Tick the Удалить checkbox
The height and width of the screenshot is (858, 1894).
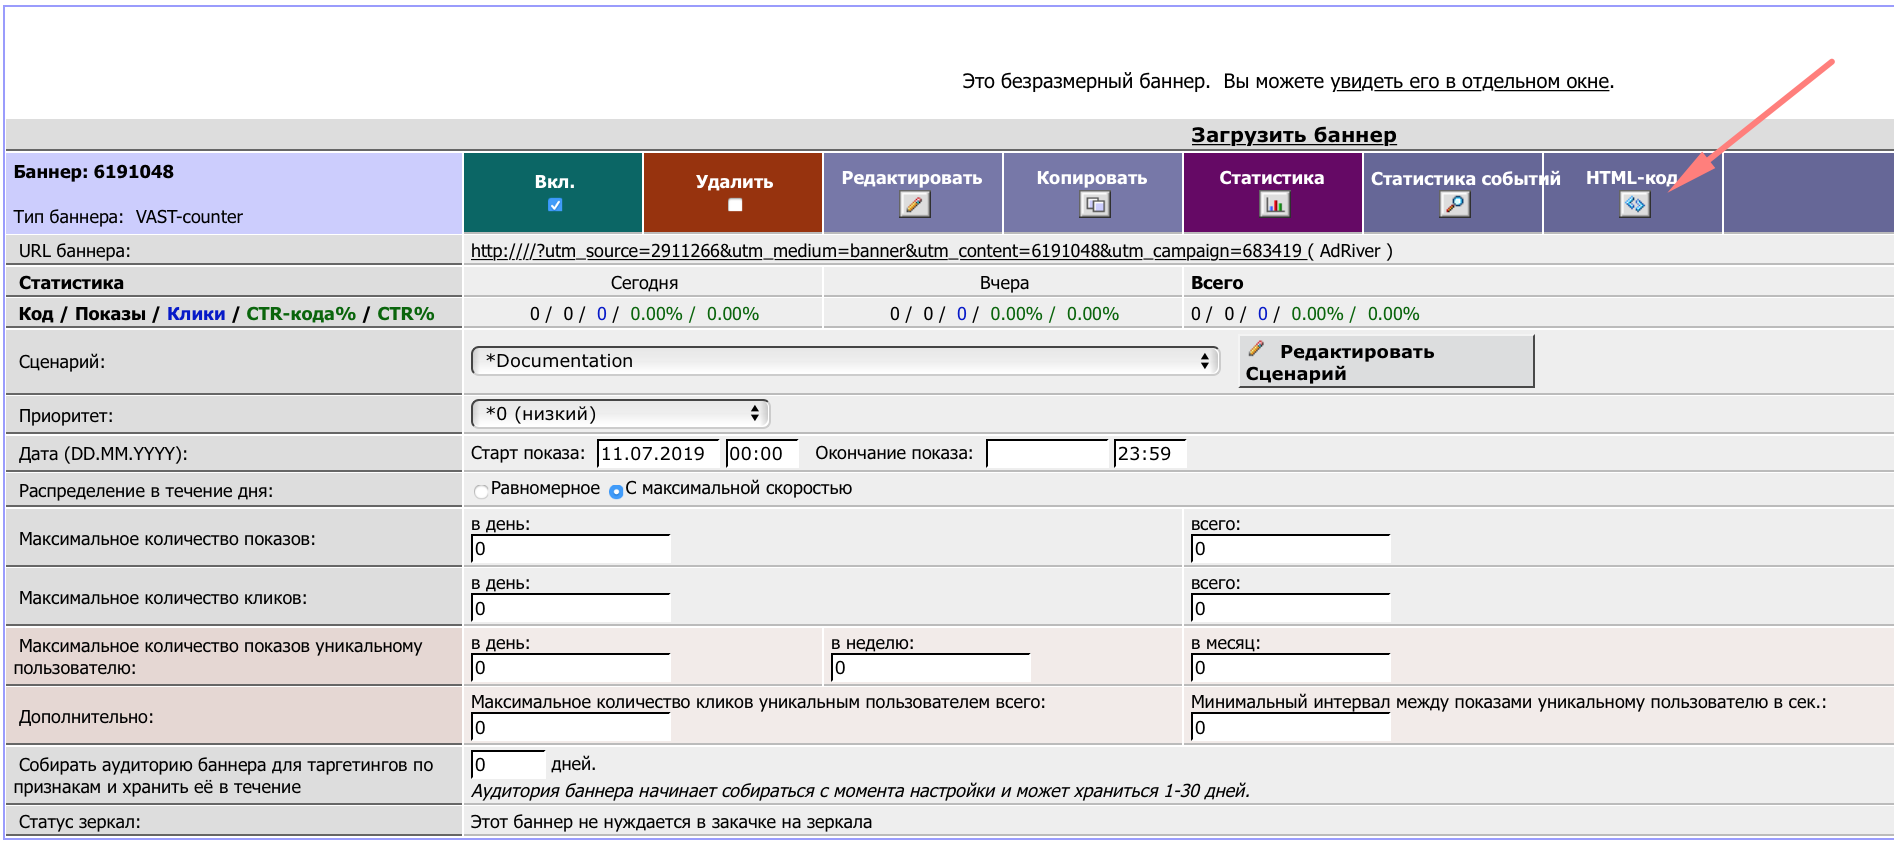[735, 205]
